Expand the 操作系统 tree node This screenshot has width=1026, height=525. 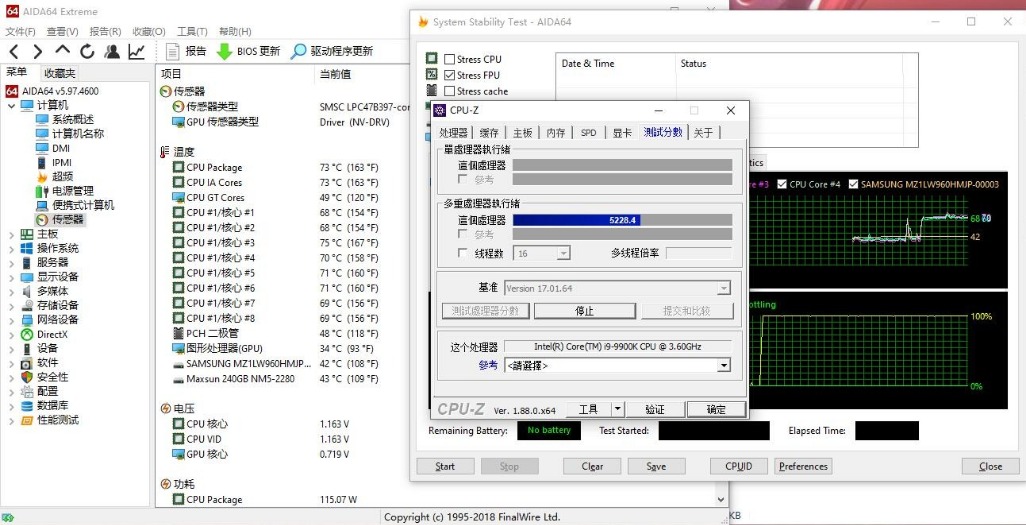click(x=11, y=248)
